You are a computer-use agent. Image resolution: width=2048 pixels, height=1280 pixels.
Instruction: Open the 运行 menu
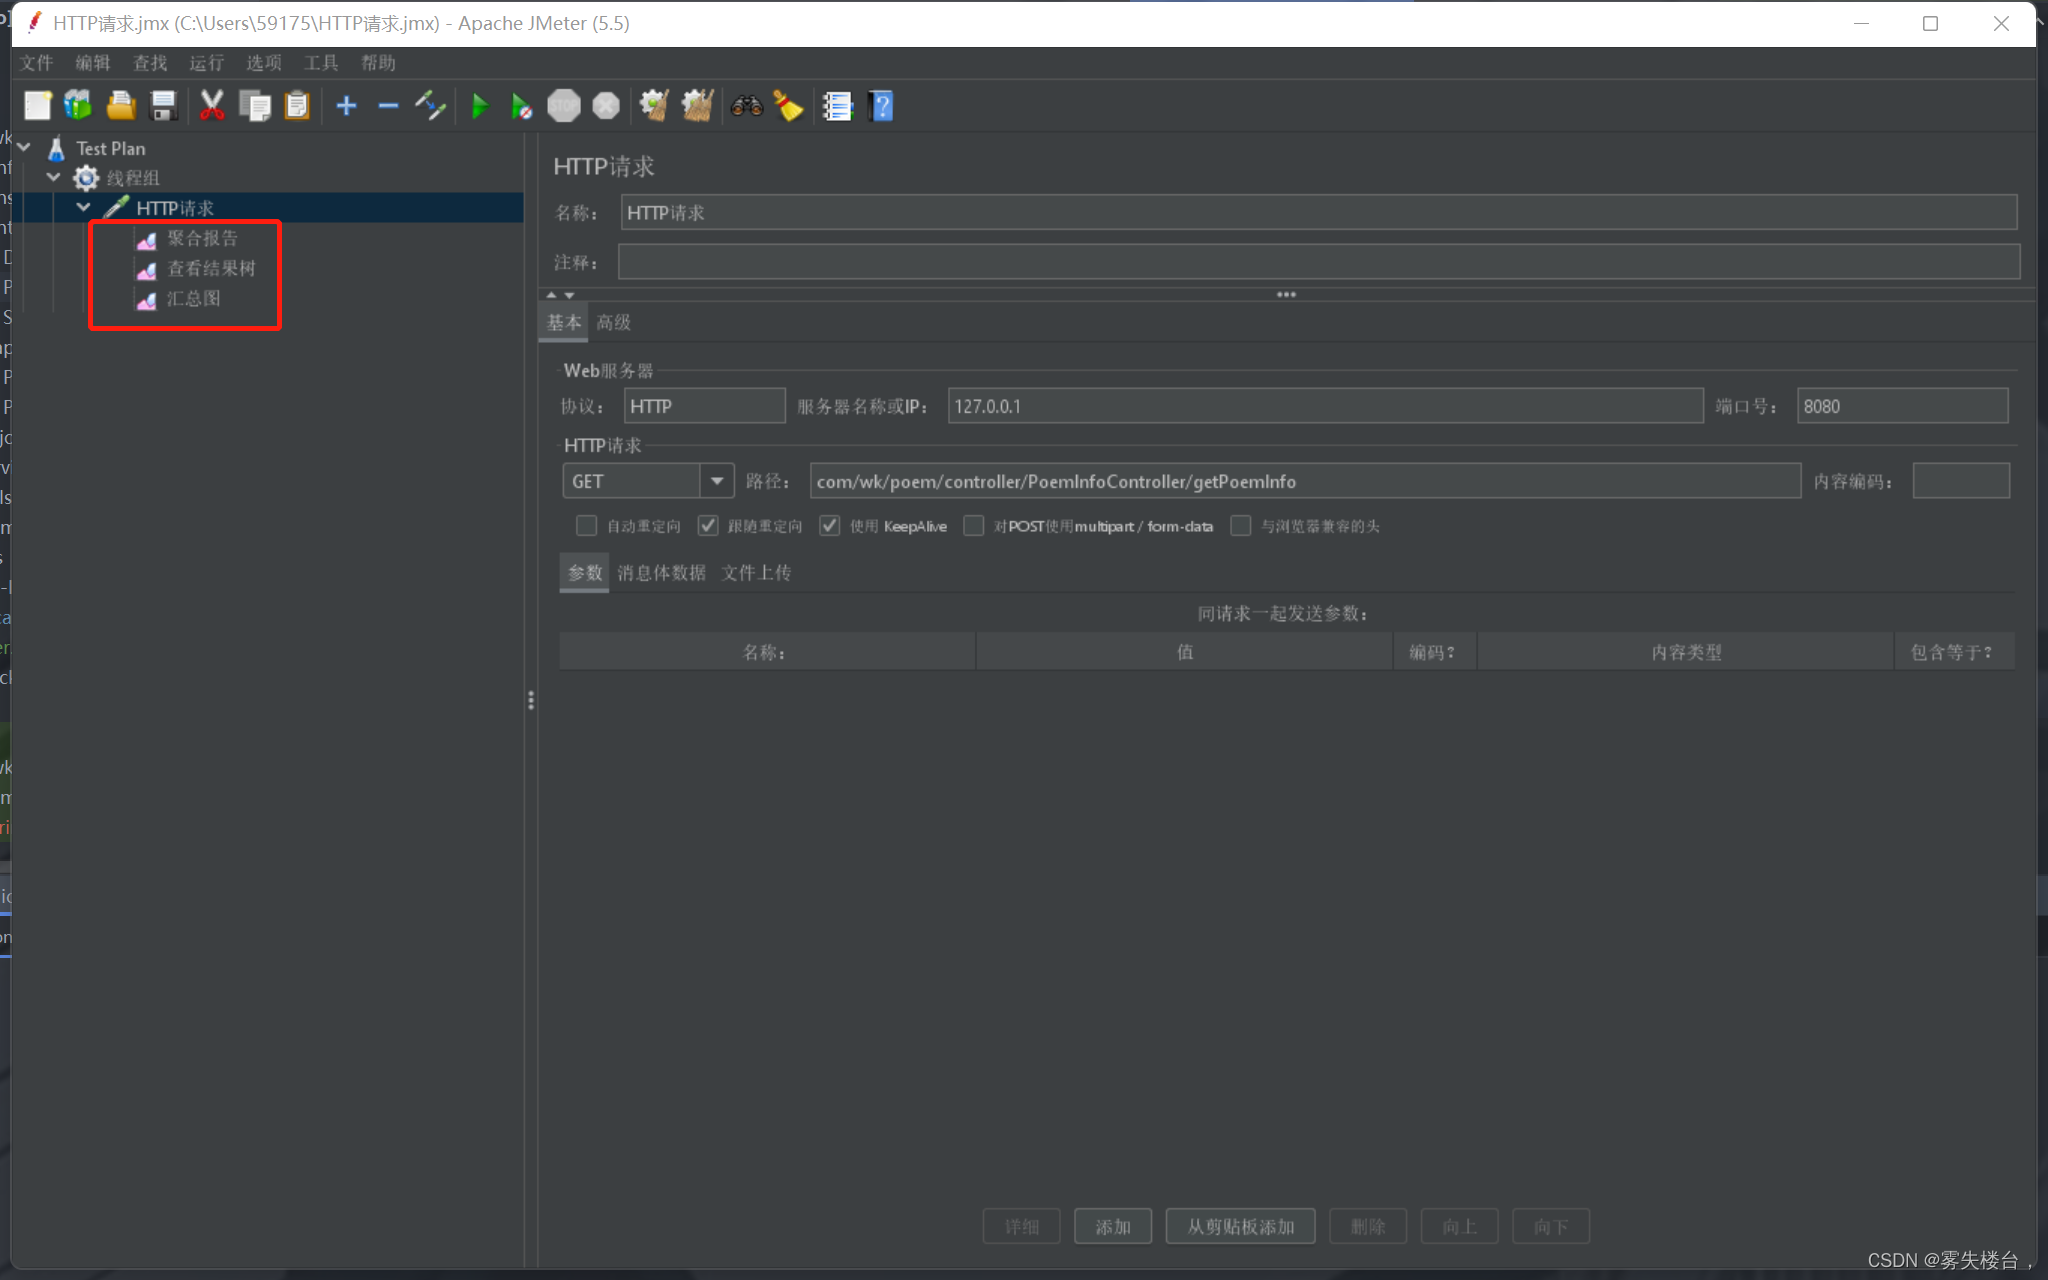coord(207,63)
